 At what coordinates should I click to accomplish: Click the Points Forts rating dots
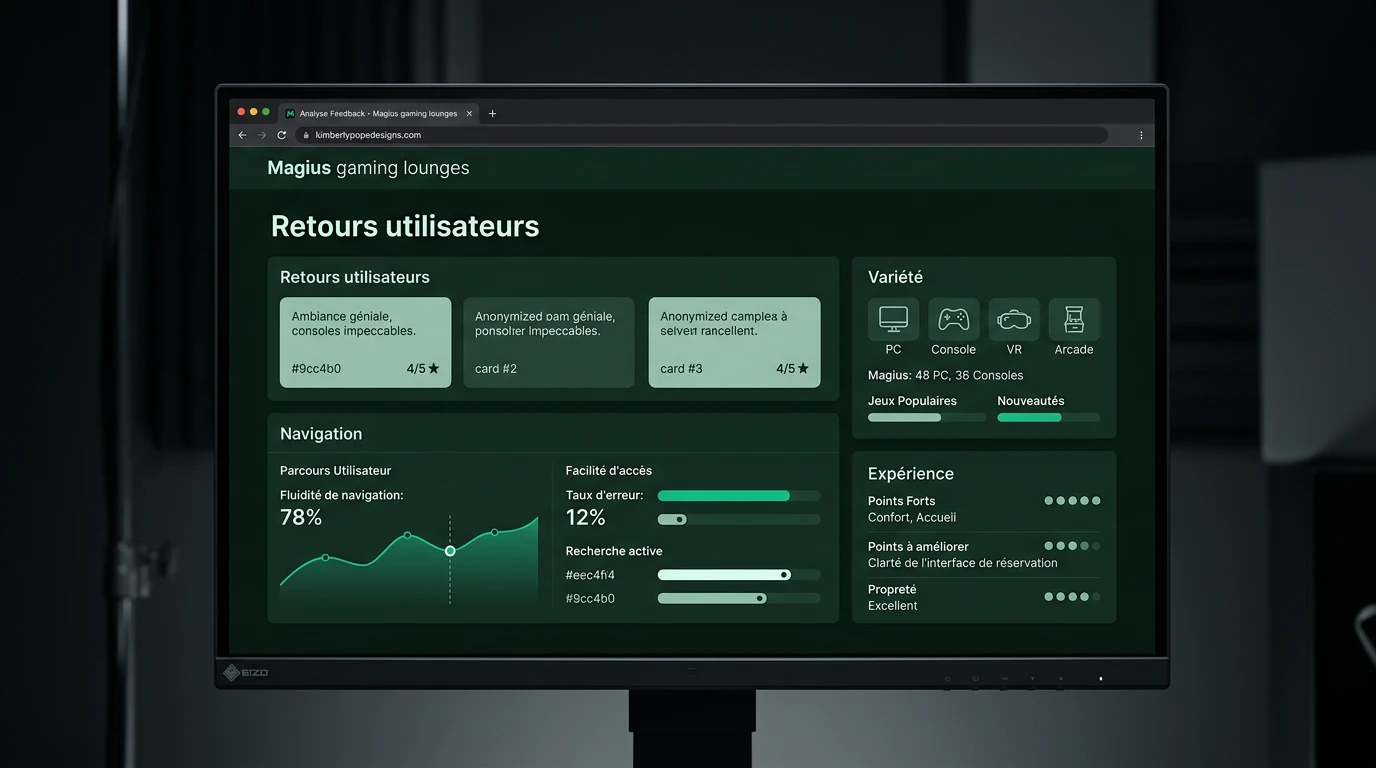point(1072,501)
